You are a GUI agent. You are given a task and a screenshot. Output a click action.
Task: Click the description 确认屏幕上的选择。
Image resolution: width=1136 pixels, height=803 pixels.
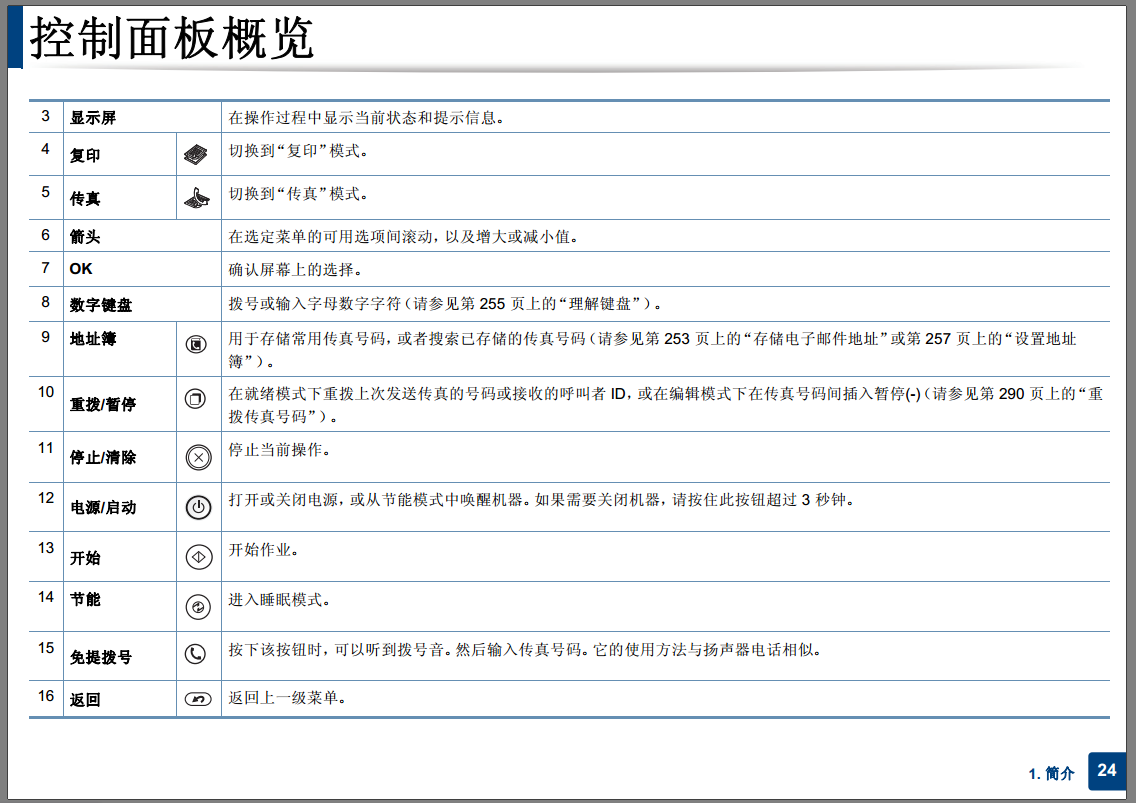296,270
